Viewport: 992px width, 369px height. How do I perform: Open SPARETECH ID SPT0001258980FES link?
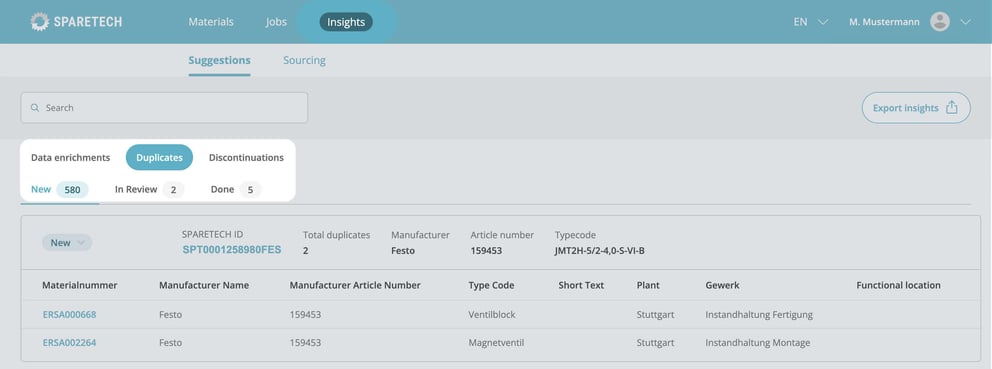[232, 250]
